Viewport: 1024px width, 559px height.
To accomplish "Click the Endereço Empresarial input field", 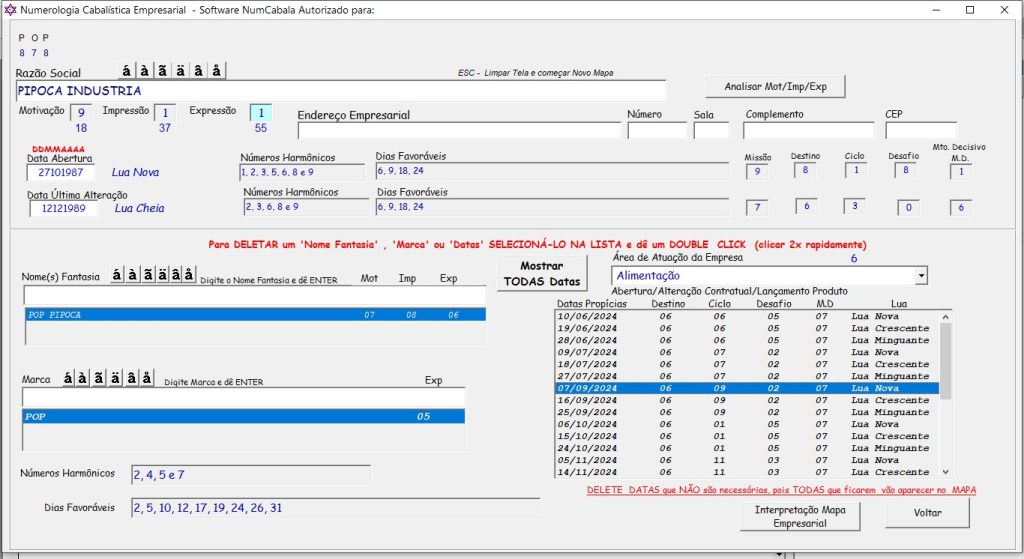I will [x=459, y=131].
